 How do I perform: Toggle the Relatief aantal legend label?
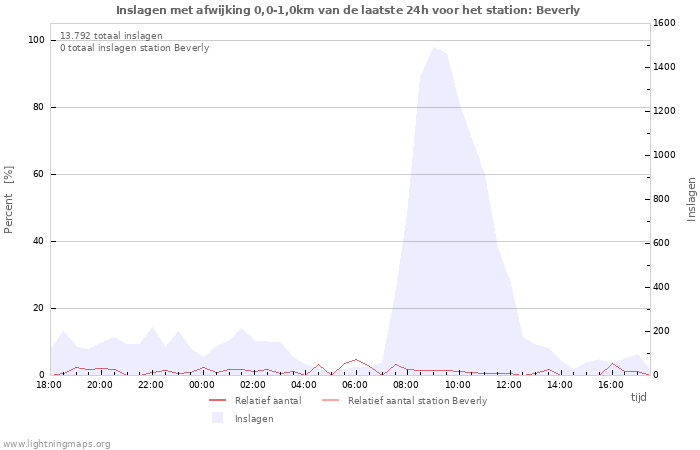pyautogui.click(x=267, y=400)
